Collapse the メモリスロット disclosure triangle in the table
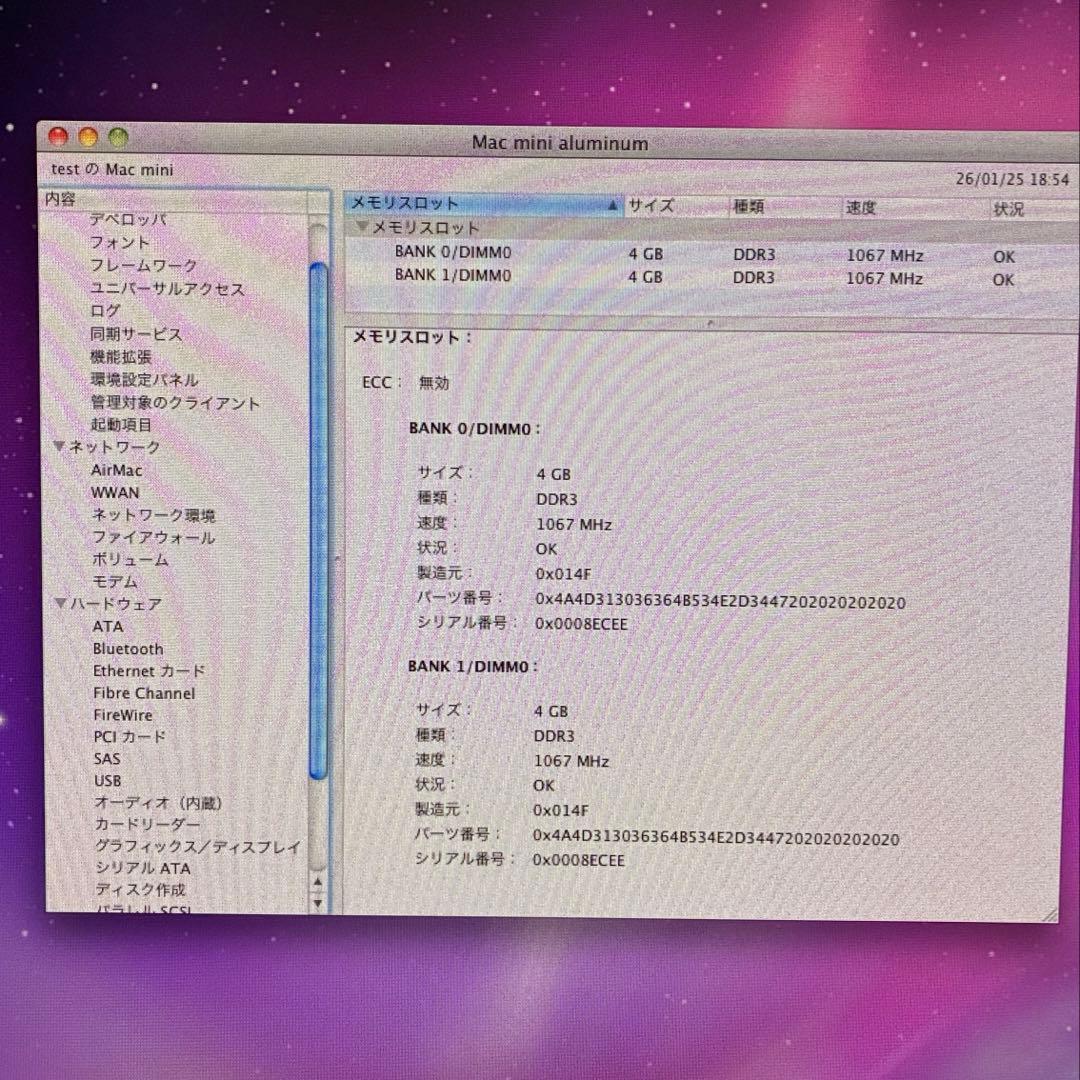Image resolution: width=1080 pixels, height=1080 pixels. click(362, 228)
